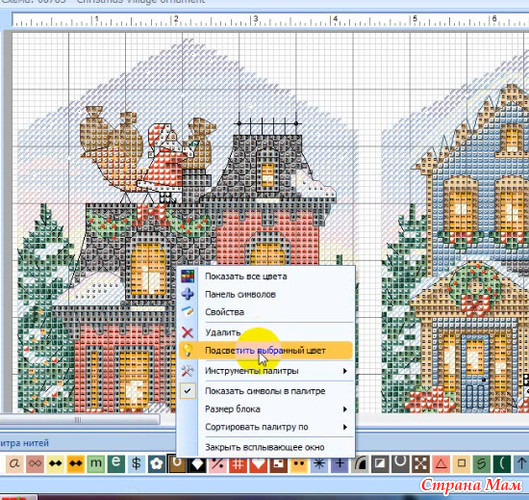Select the brick-brown rectangle-symbol palette swatch
This screenshot has height=500, width=529.
point(278,465)
